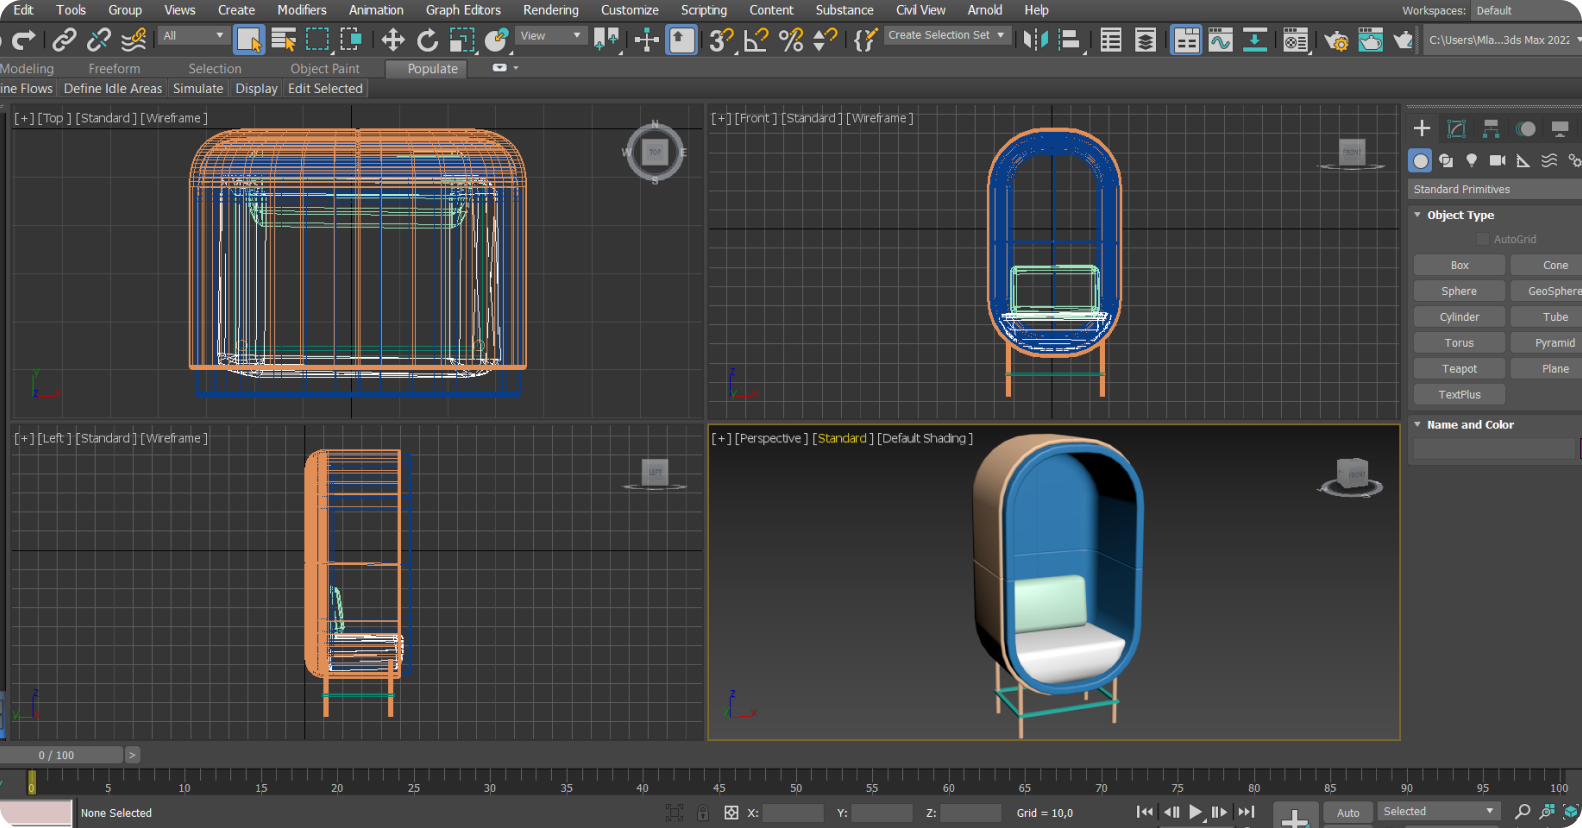The height and width of the screenshot is (828, 1582).
Task: Open the Rendering menu
Action: tap(550, 10)
